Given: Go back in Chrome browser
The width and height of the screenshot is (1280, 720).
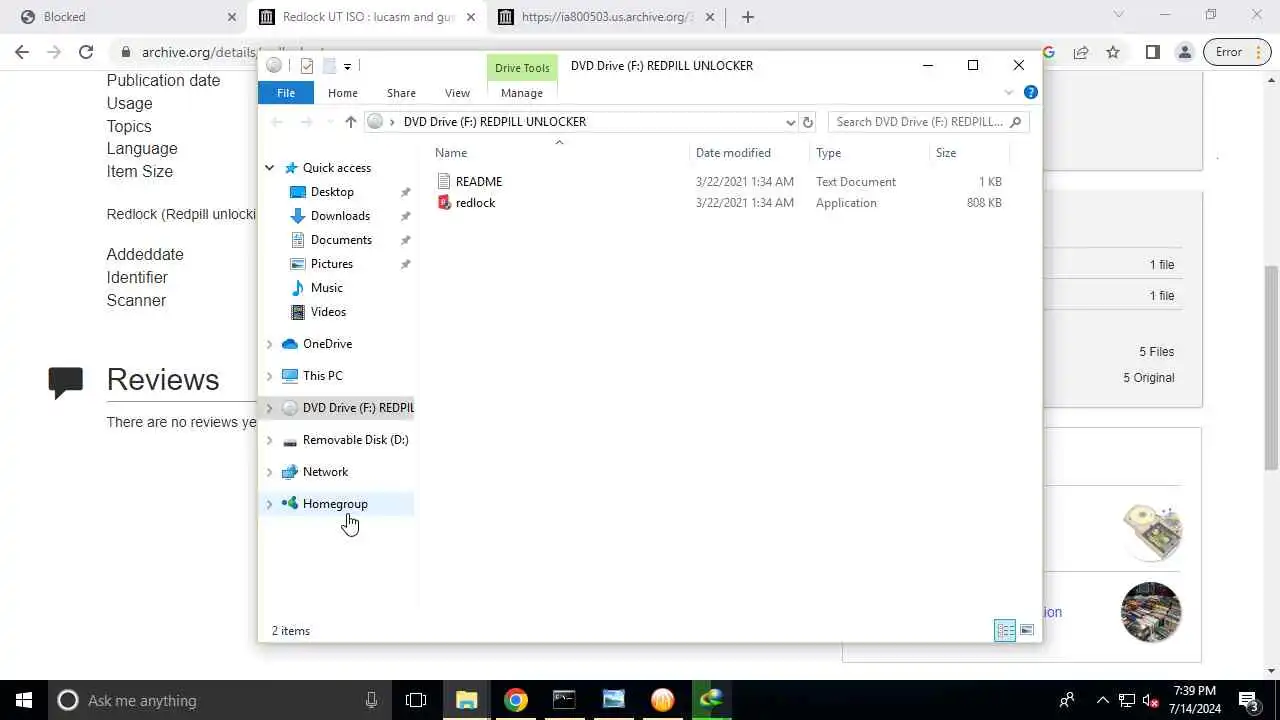Looking at the screenshot, I should click(x=22, y=52).
